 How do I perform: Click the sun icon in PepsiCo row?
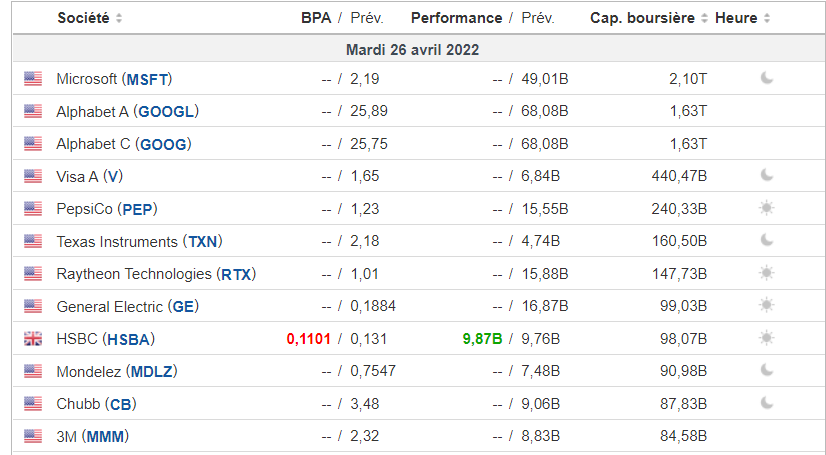[767, 208]
